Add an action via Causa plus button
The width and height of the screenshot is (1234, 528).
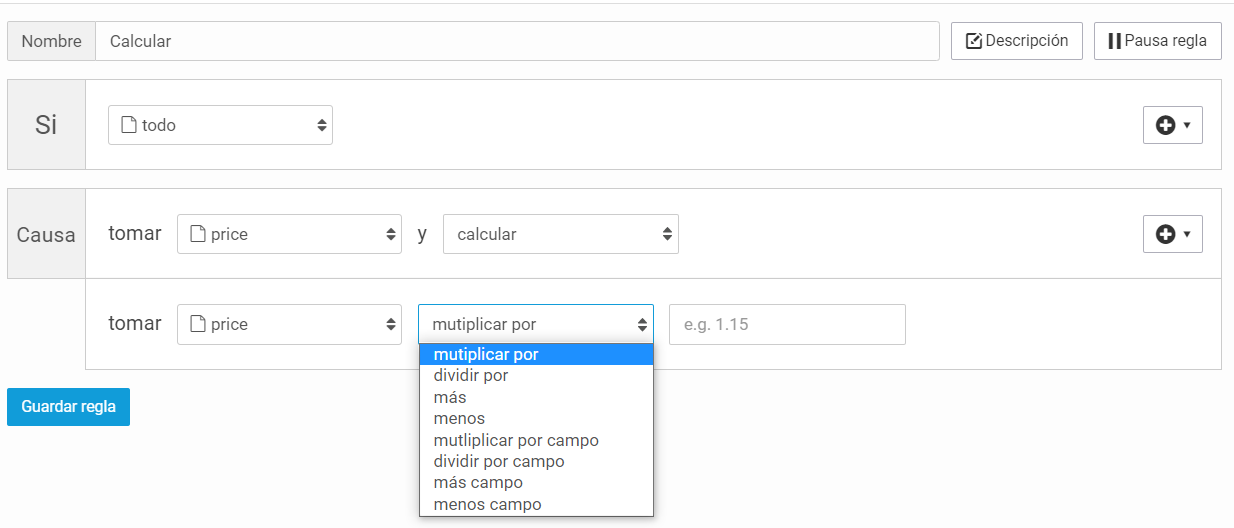pyautogui.click(x=1172, y=234)
